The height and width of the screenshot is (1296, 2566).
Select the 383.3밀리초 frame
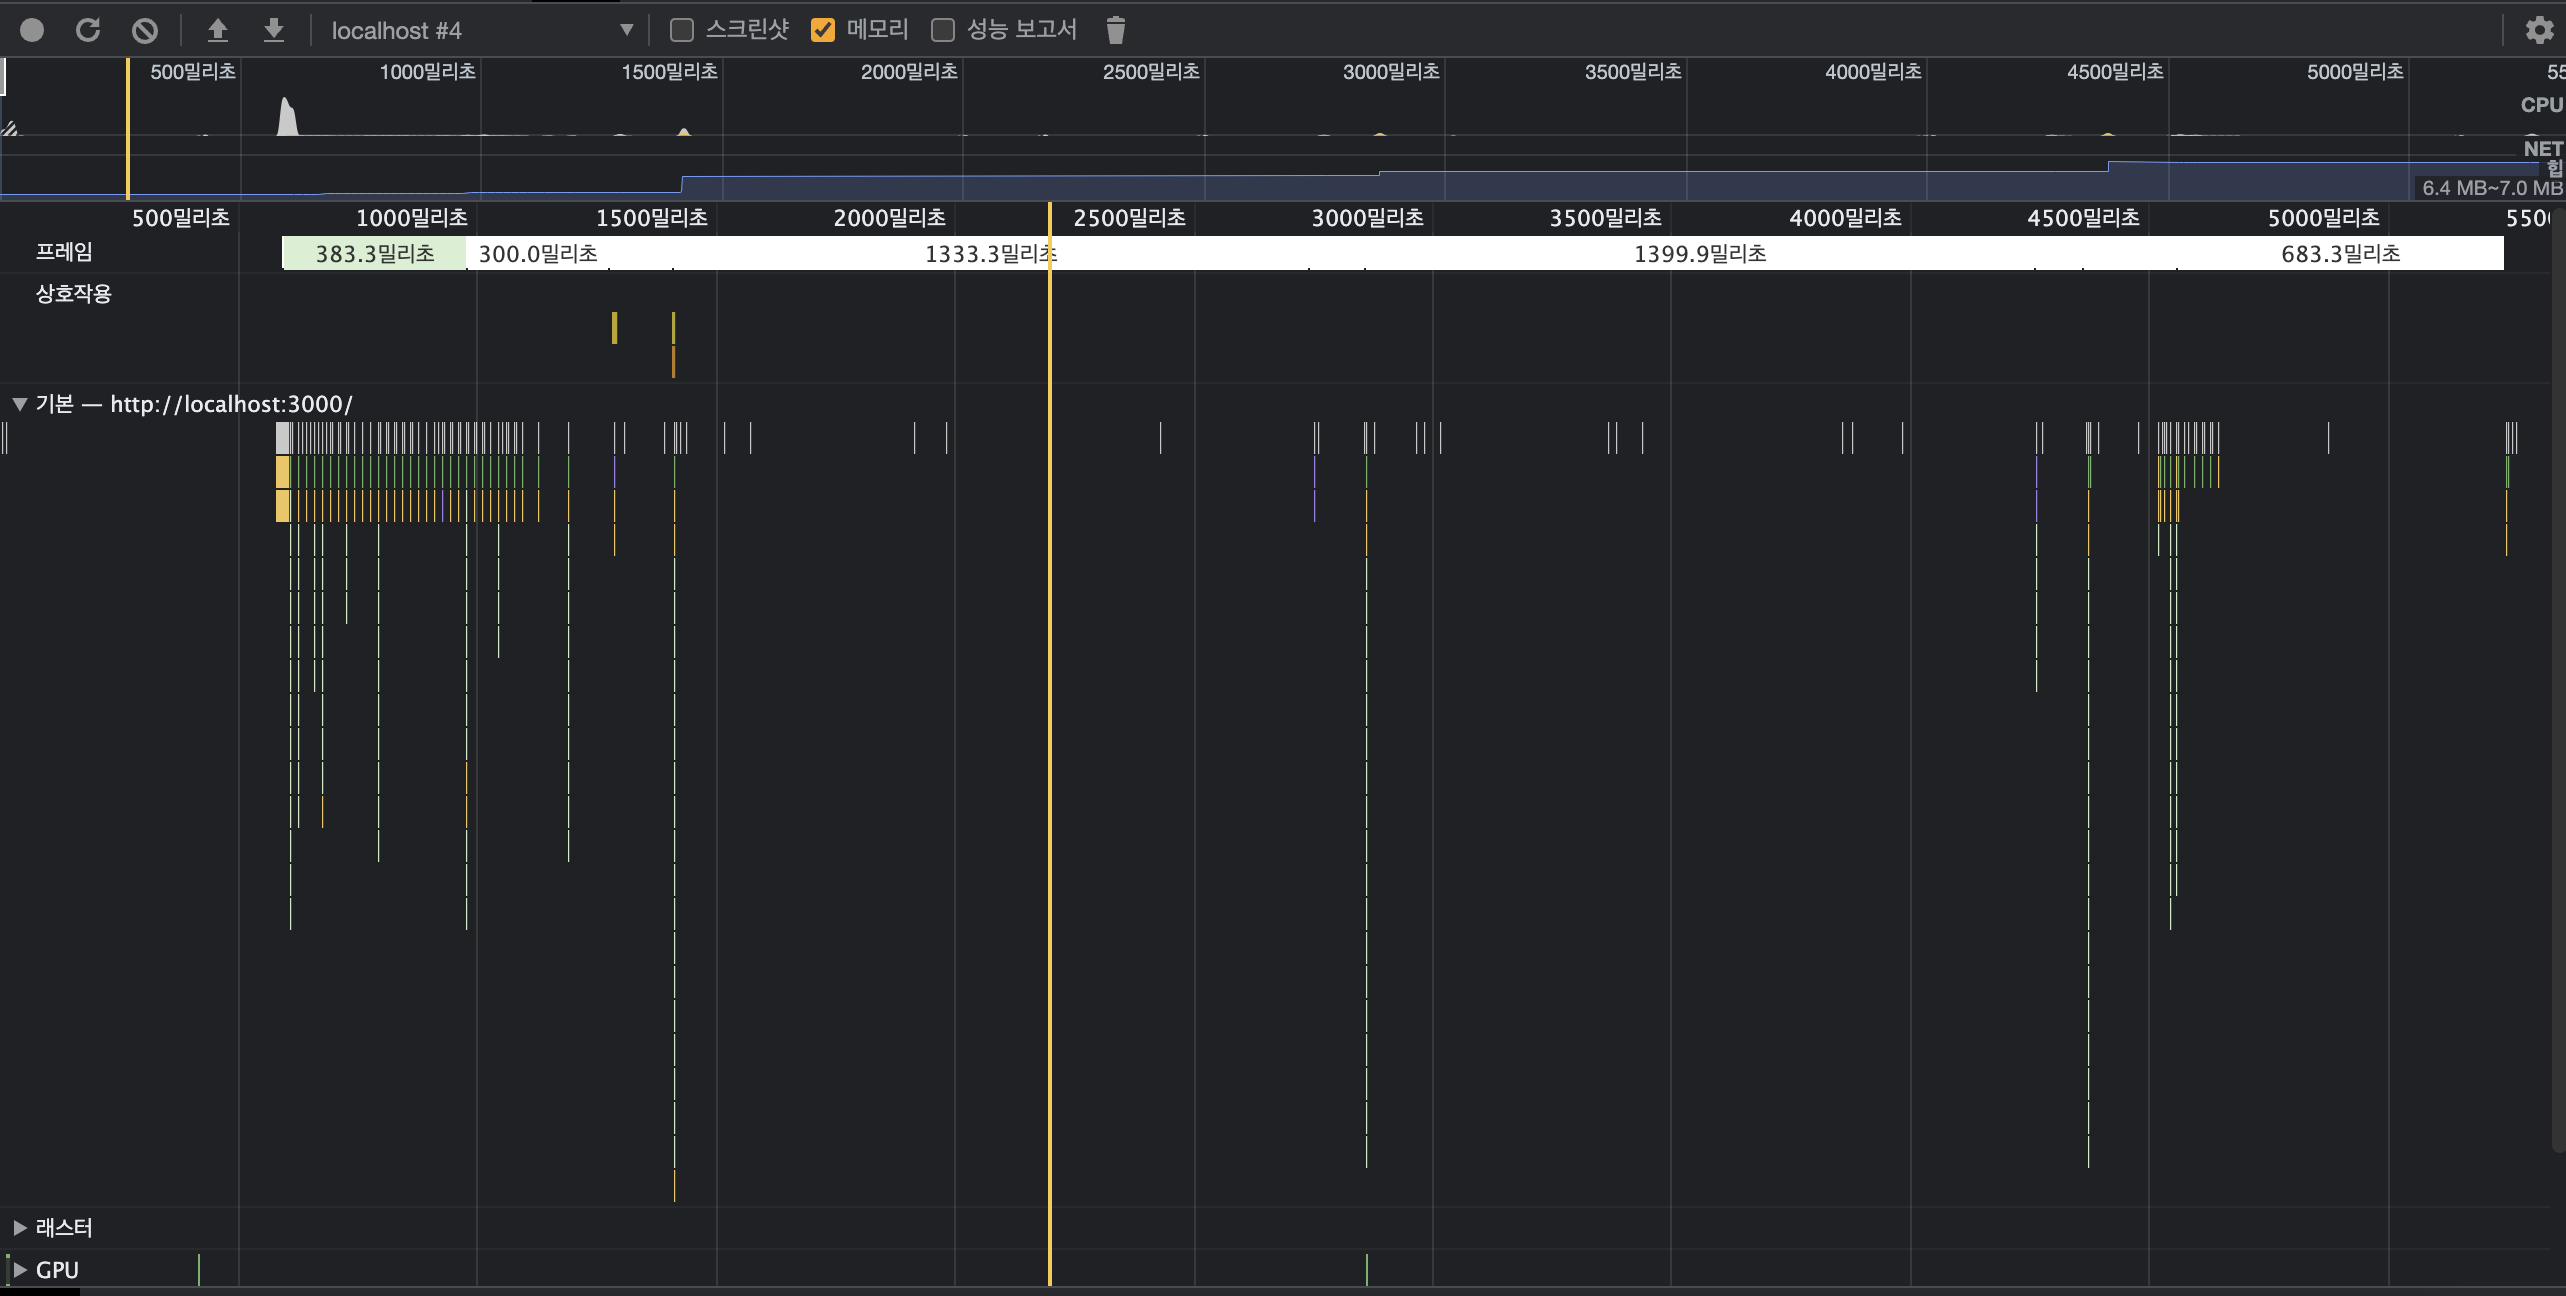pos(374,254)
